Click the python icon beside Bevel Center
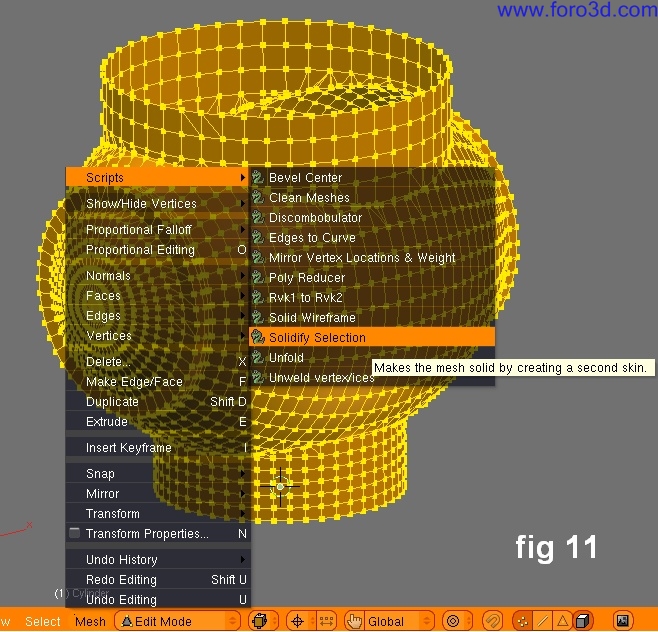 [x=258, y=177]
